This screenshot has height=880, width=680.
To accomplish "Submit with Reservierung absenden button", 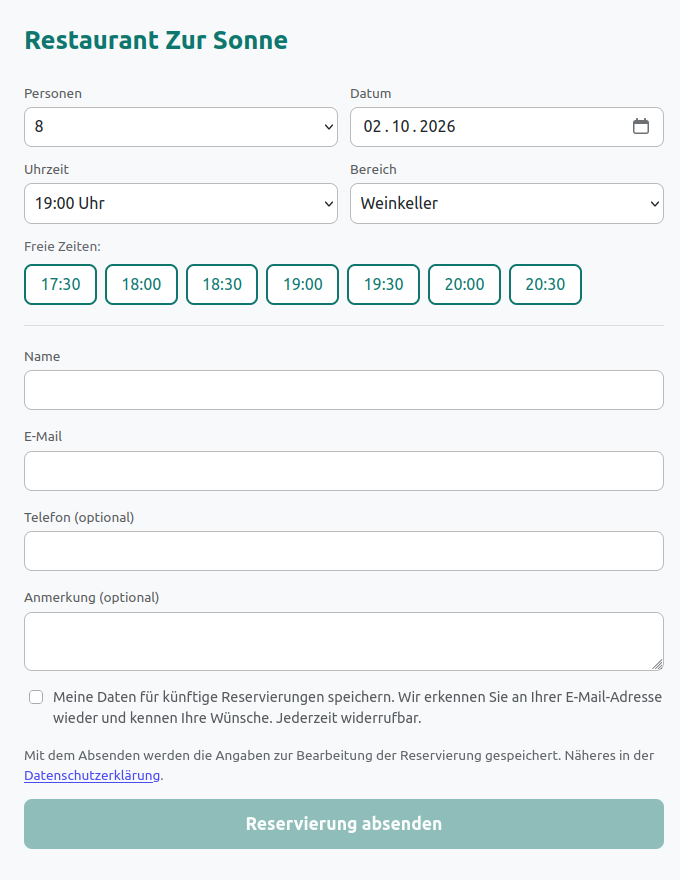I will point(344,824).
